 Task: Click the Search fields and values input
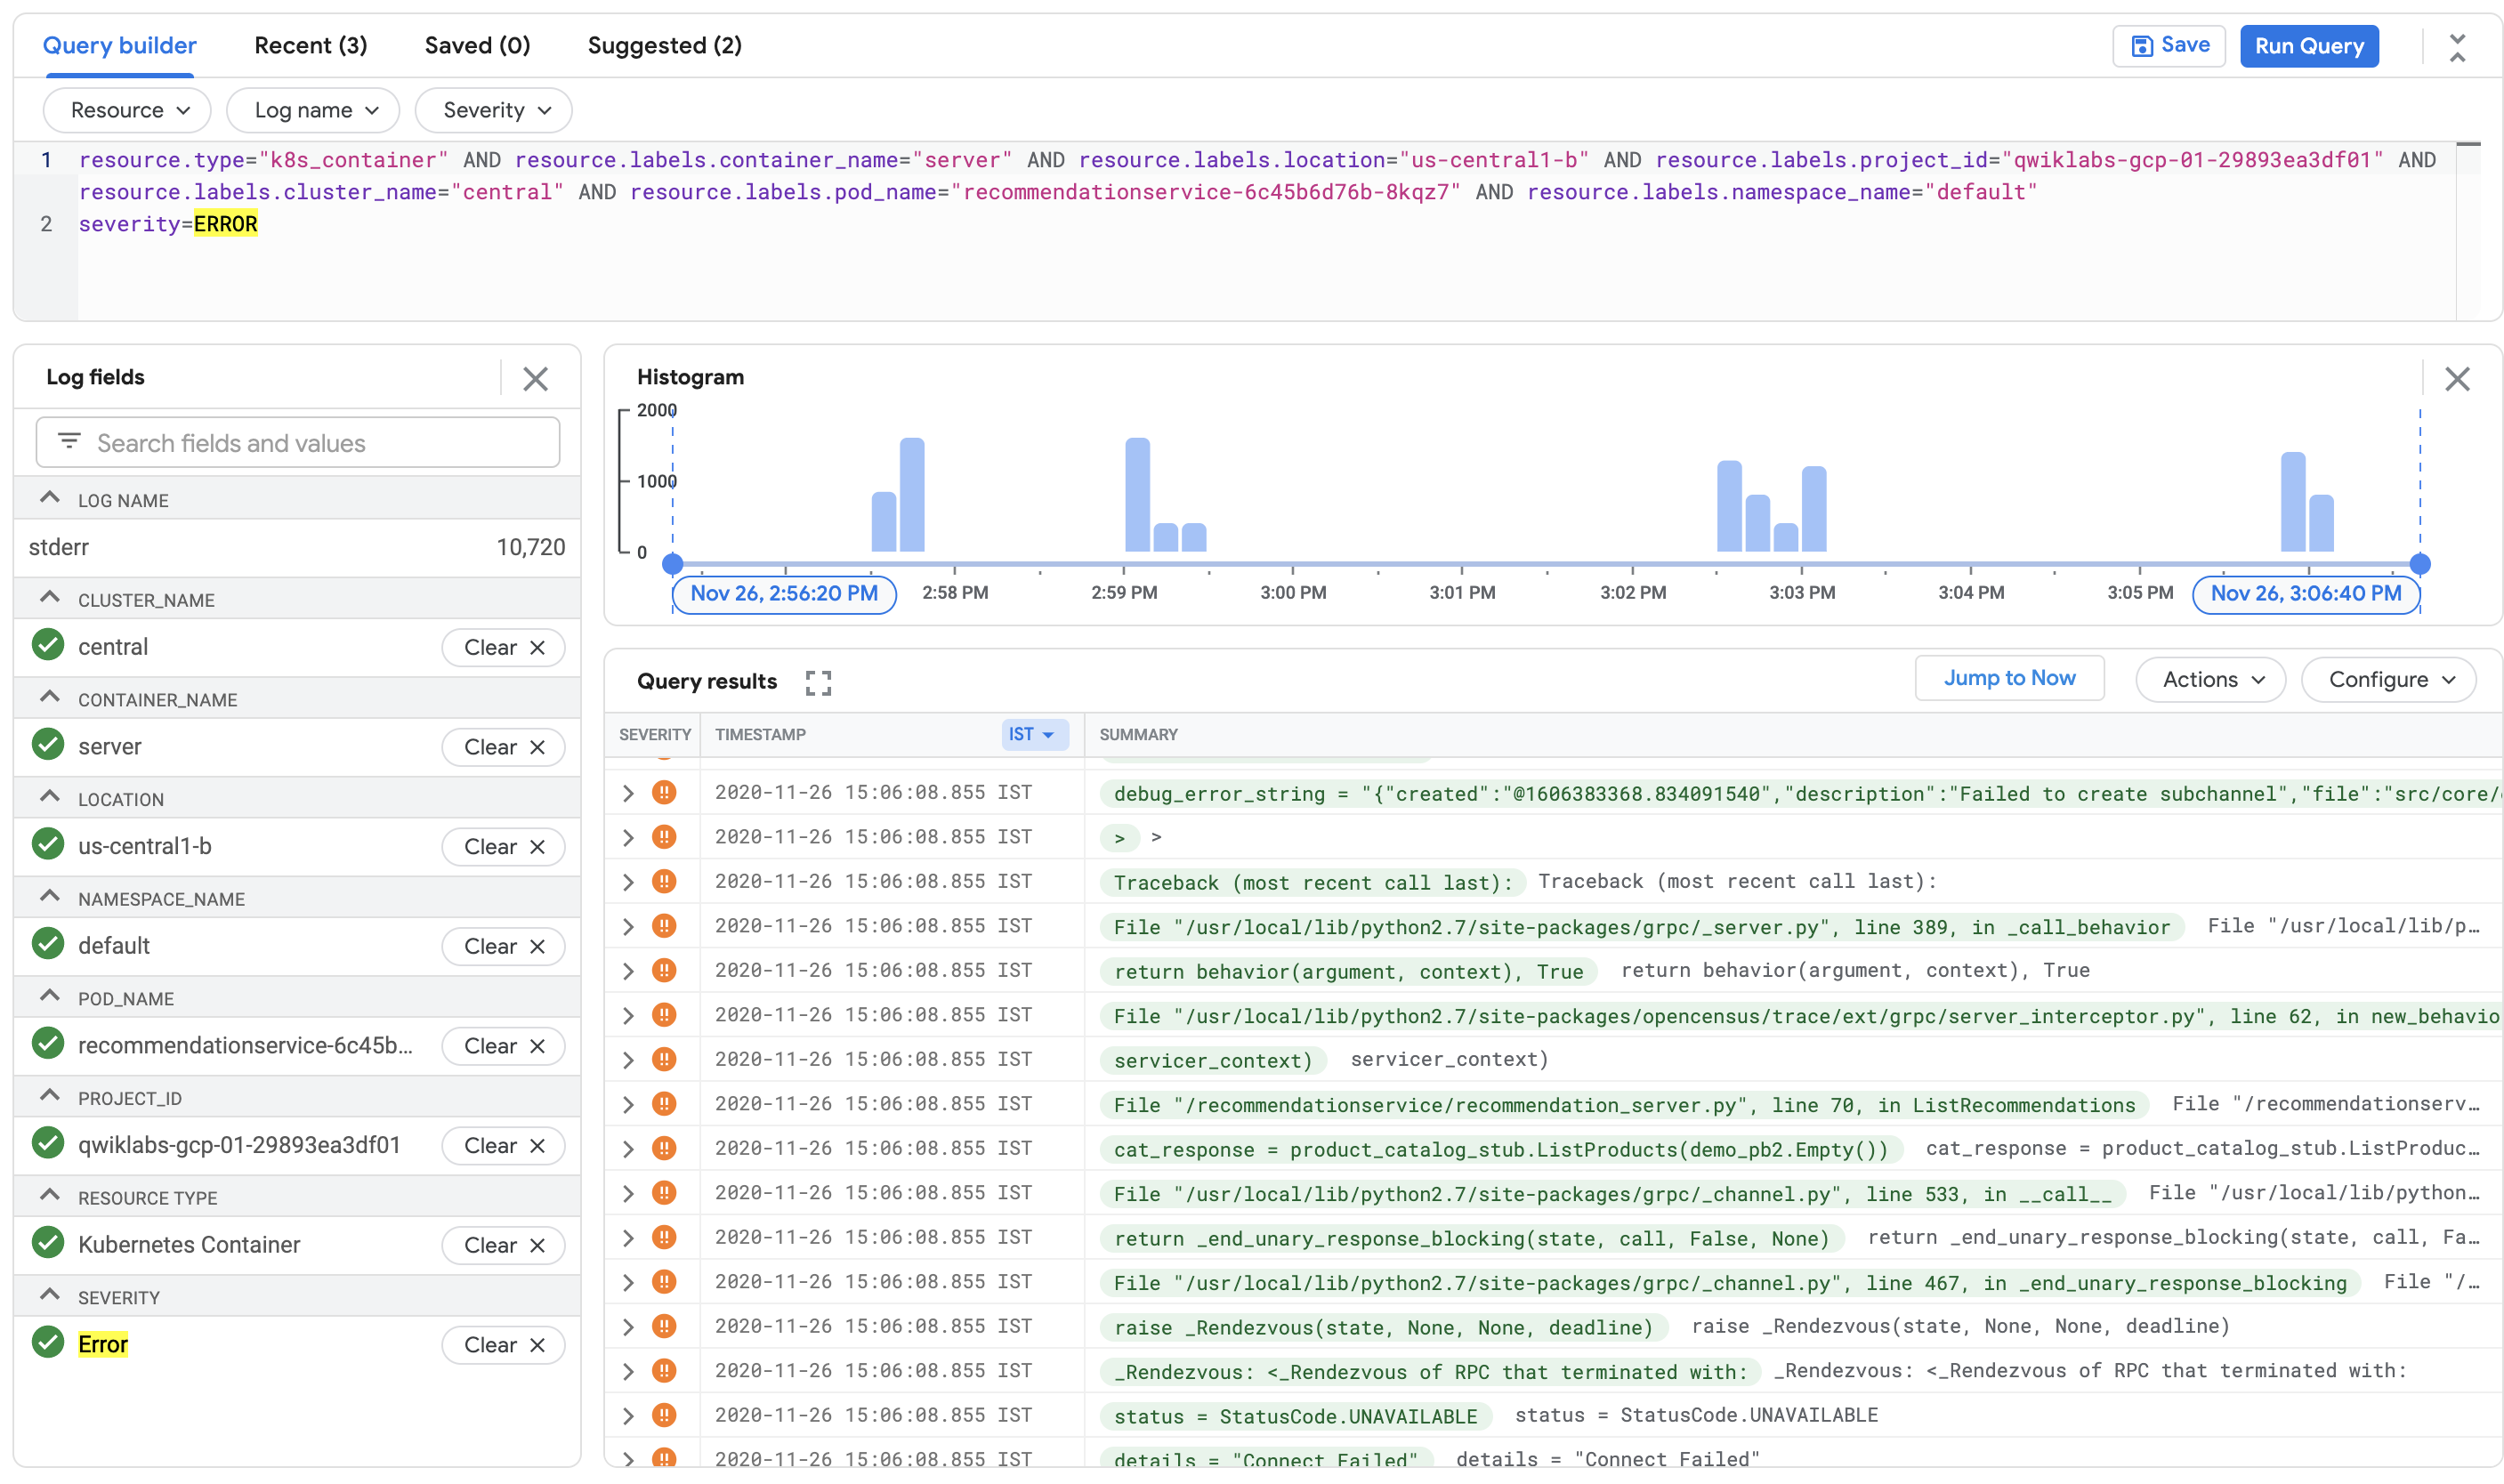[x=297, y=442]
